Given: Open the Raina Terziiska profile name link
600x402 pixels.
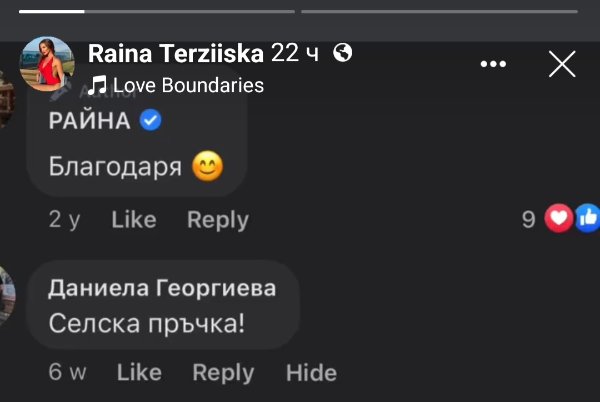Looking at the screenshot, I should (x=176, y=53).
